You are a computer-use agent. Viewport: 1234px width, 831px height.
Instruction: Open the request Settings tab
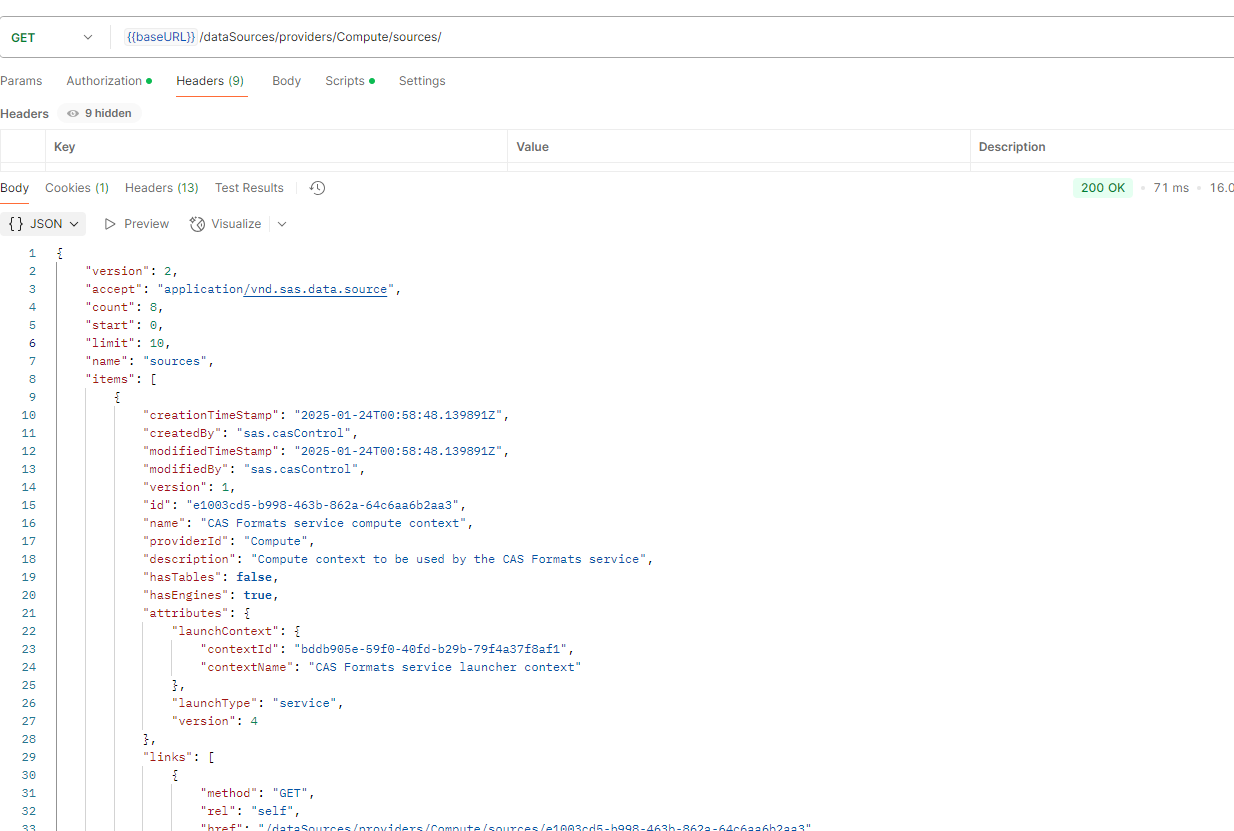point(421,80)
